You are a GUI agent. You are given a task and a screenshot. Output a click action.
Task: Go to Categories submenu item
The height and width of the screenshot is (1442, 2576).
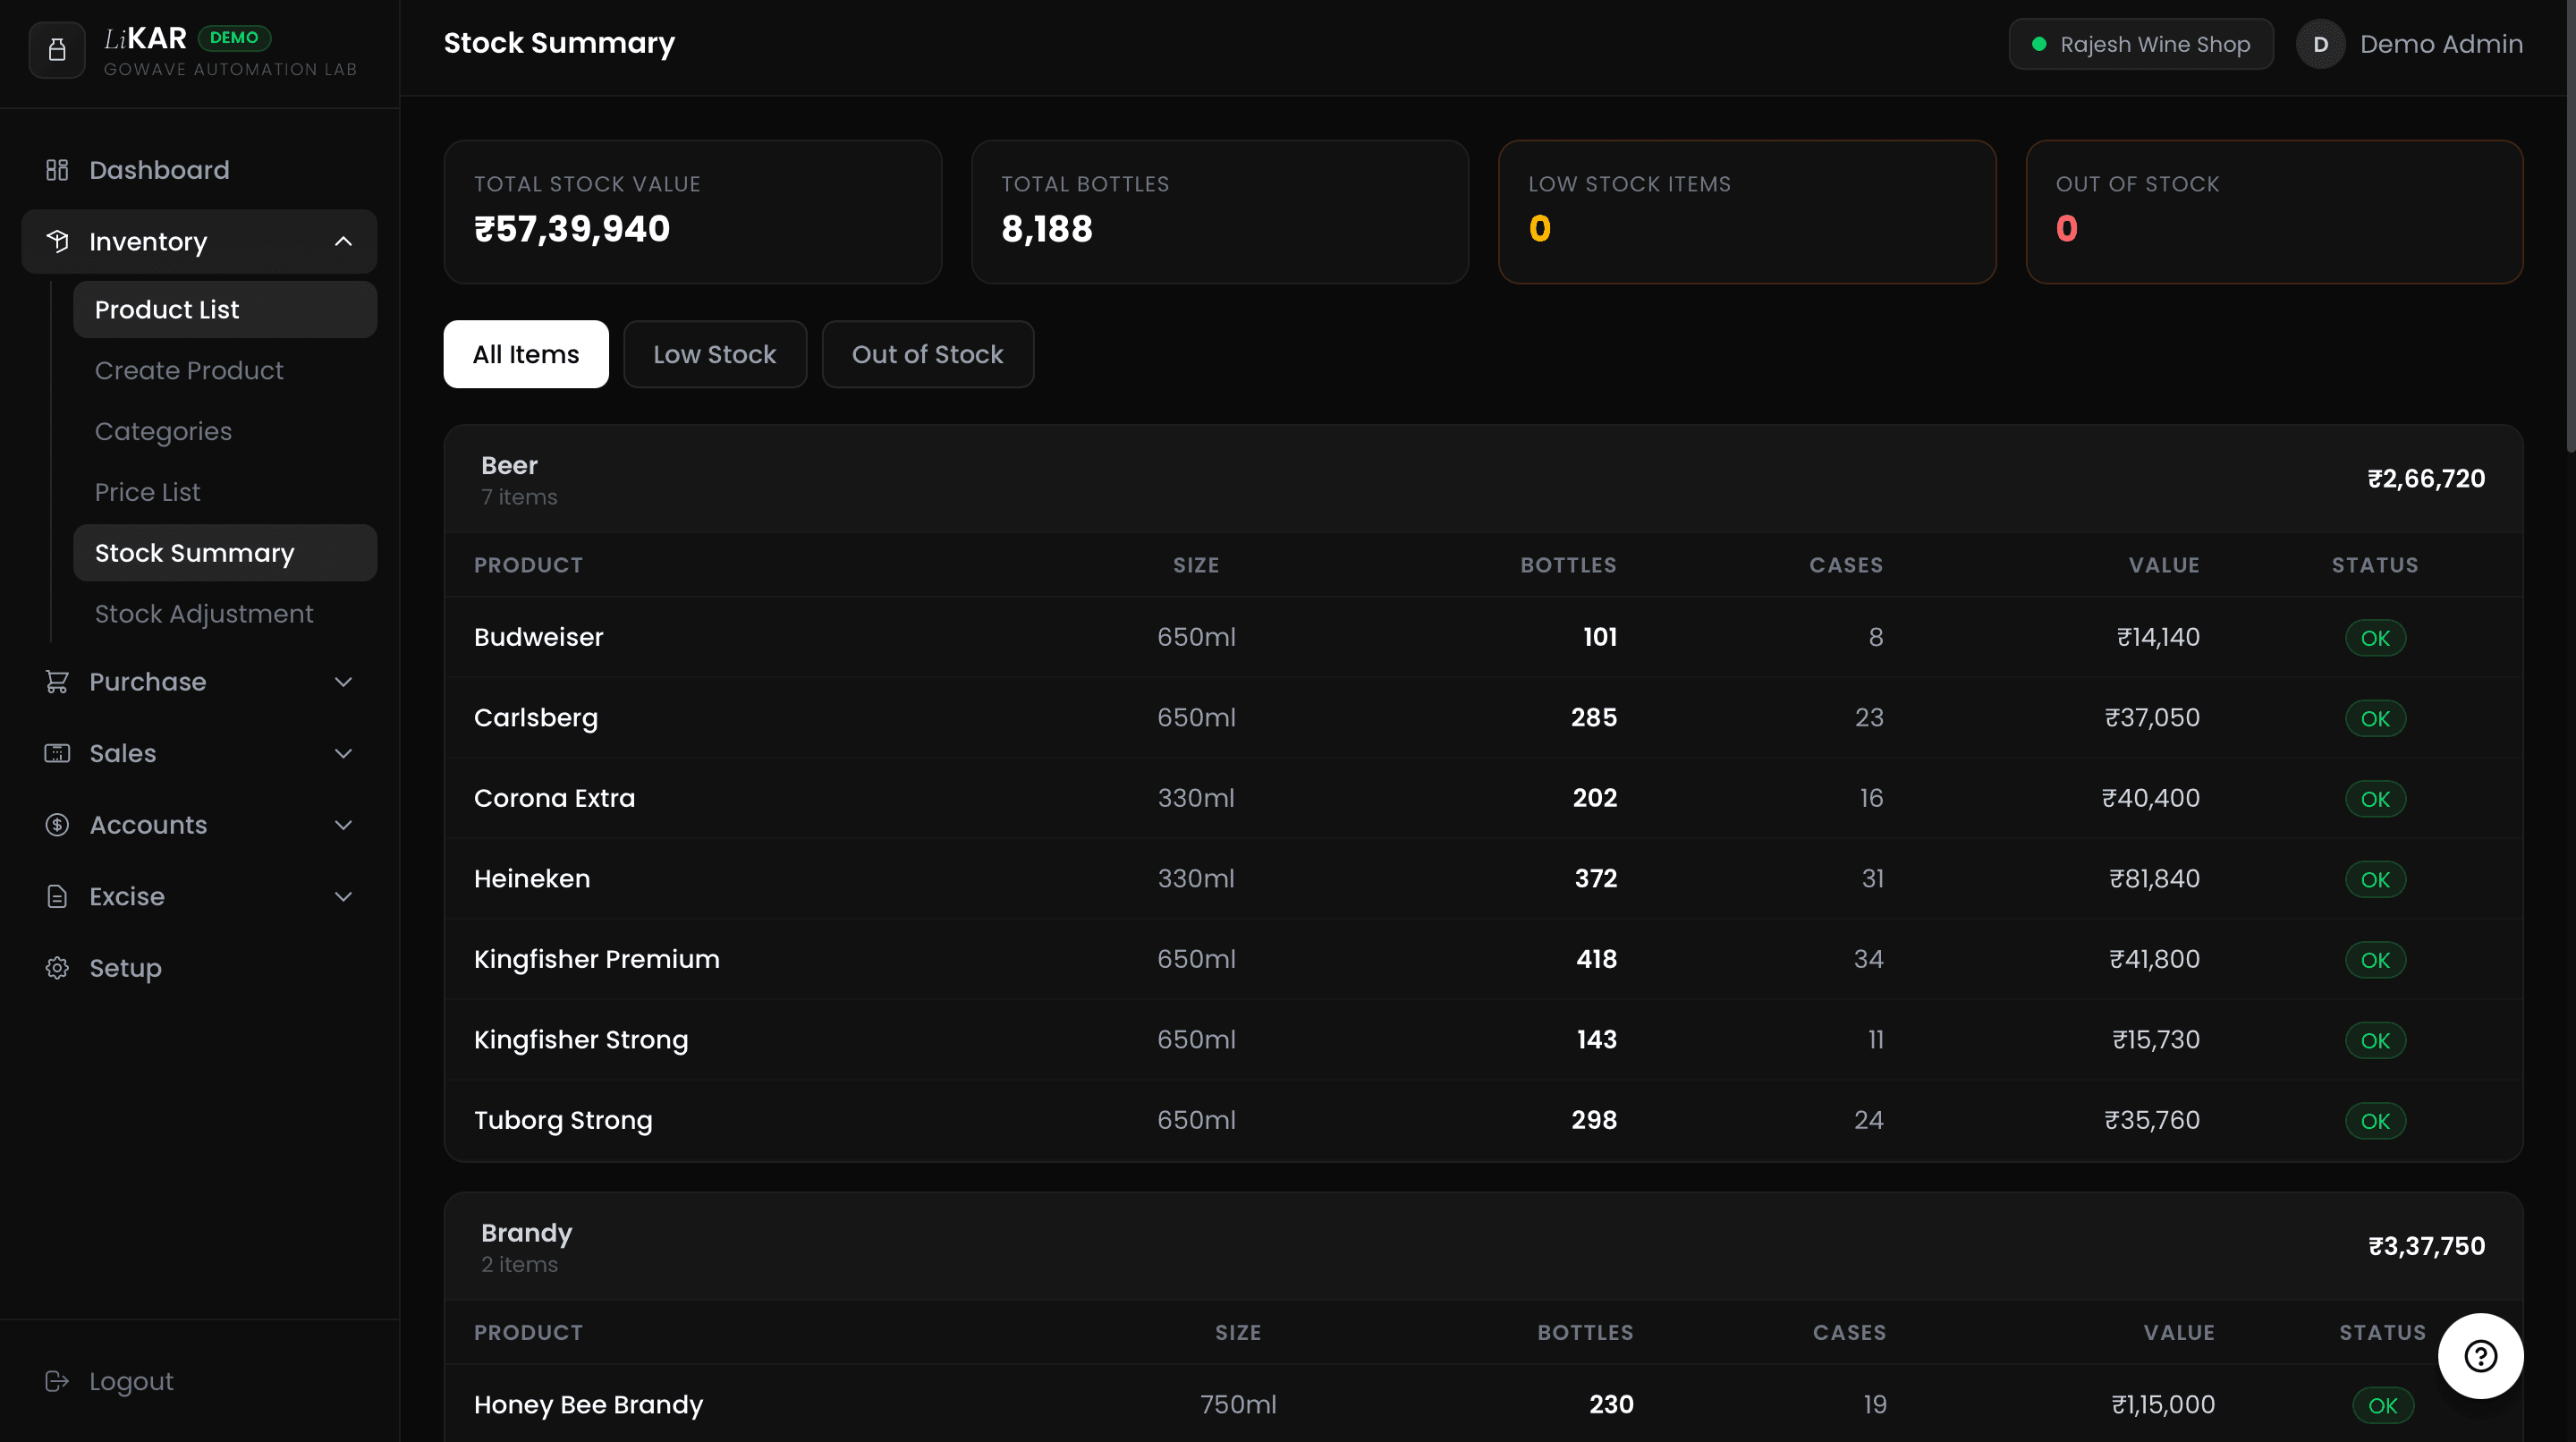click(x=225, y=431)
